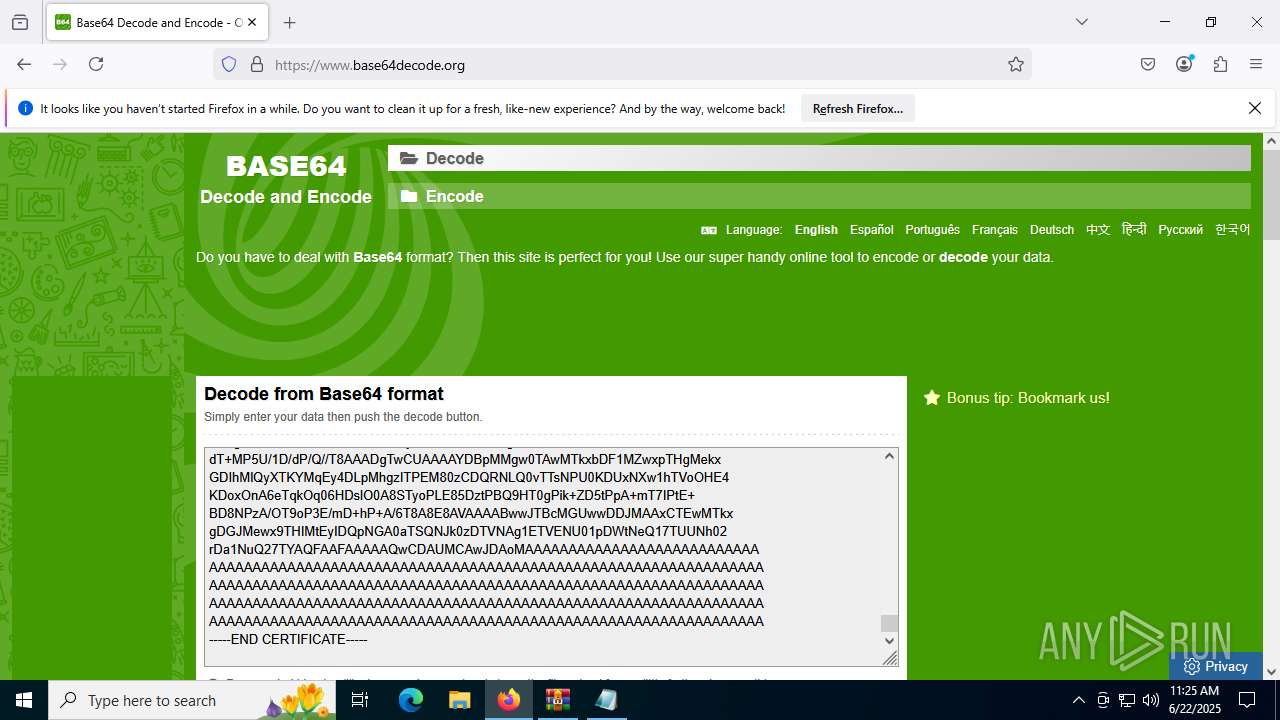This screenshot has width=1280, height=720.
Task: Click the textarea resize grip handle
Action: click(x=890, y=658)
